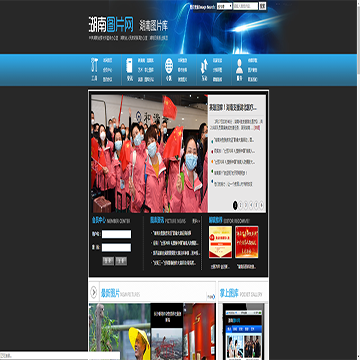The image size is (360, 360).
Task: Click the circular arrow beside latest pictures
Action: click(x=94, y=292)
